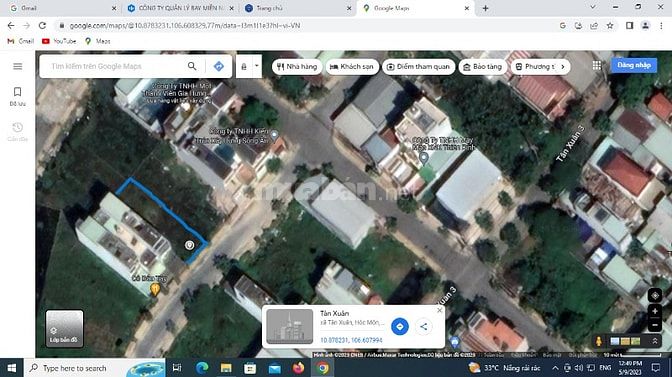Show more category chips with right chevron
The height and width of the screenshot is (377, 672).
pos(563,66)
